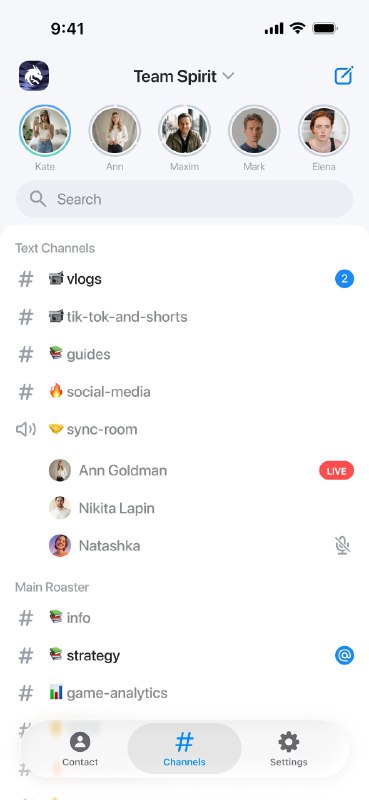Tap the compose new message icon
This screenshot has height=800, width=369.
344,76
